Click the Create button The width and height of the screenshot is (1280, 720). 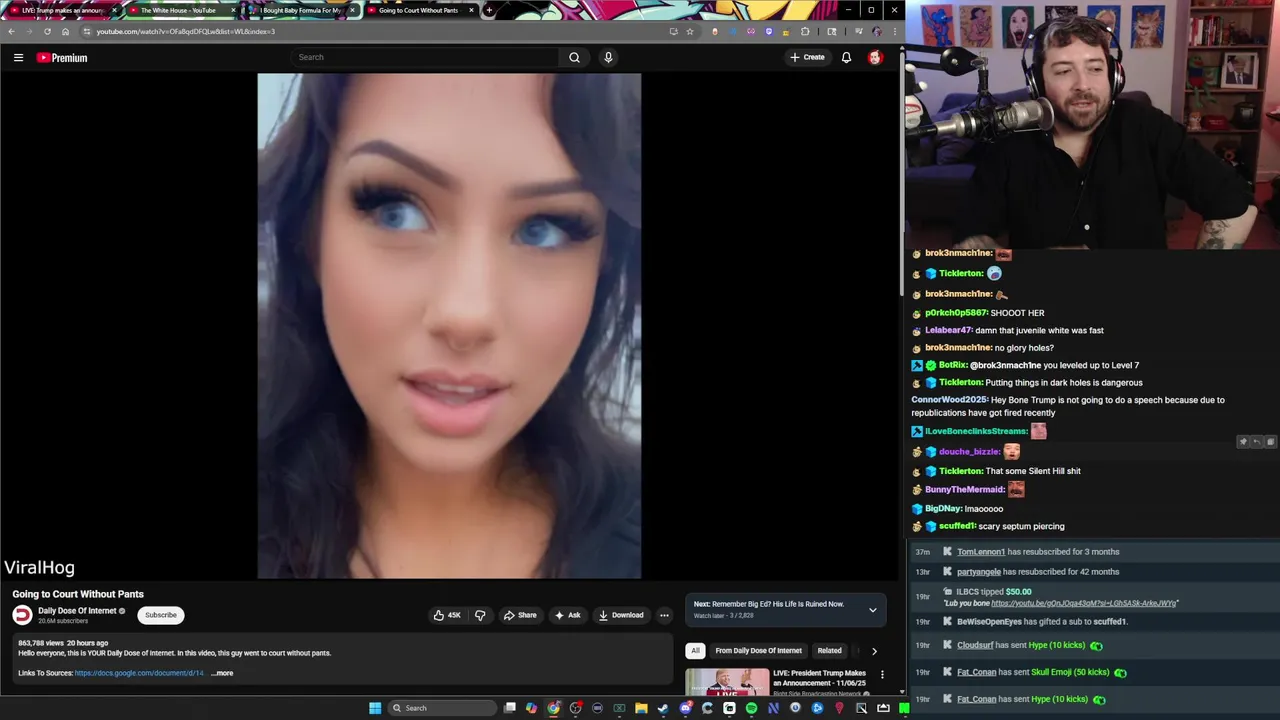[807, 57]
